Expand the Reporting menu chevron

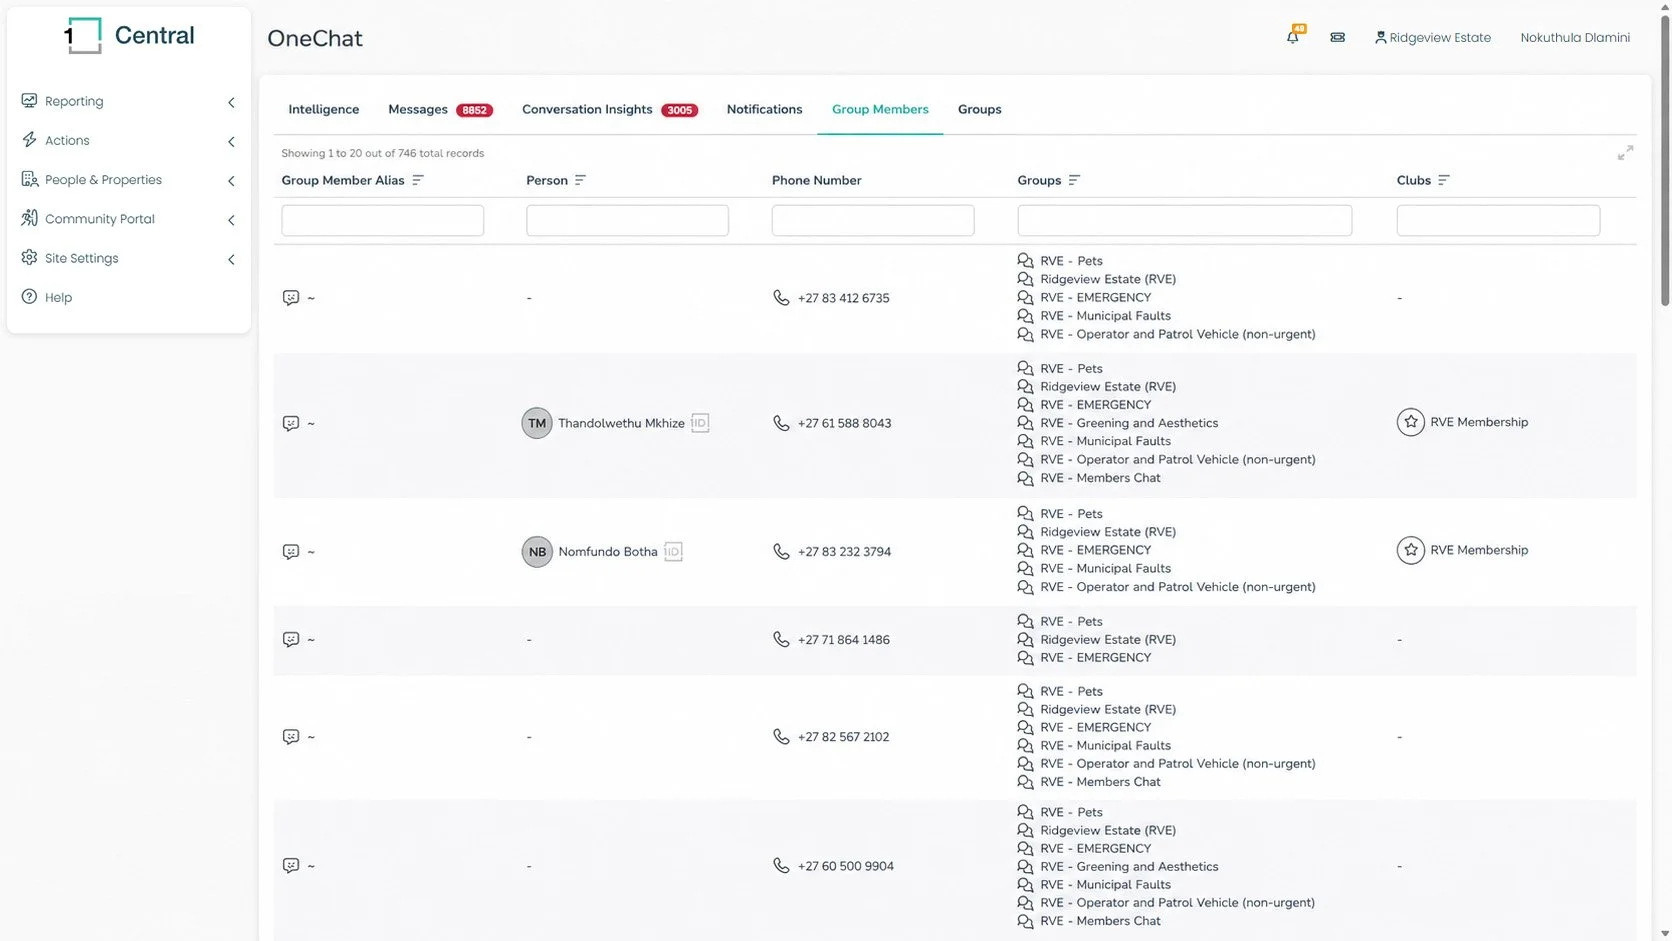(x=231, y=102)
